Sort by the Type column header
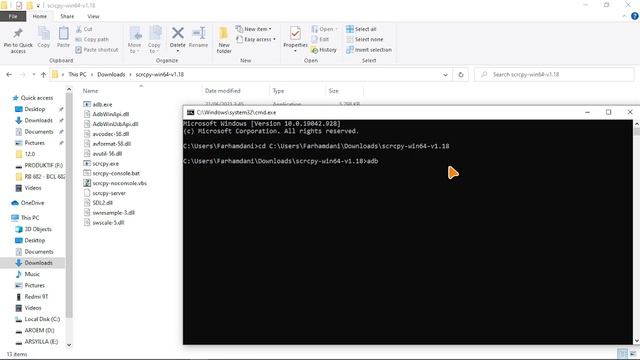 tap(278, 91)
